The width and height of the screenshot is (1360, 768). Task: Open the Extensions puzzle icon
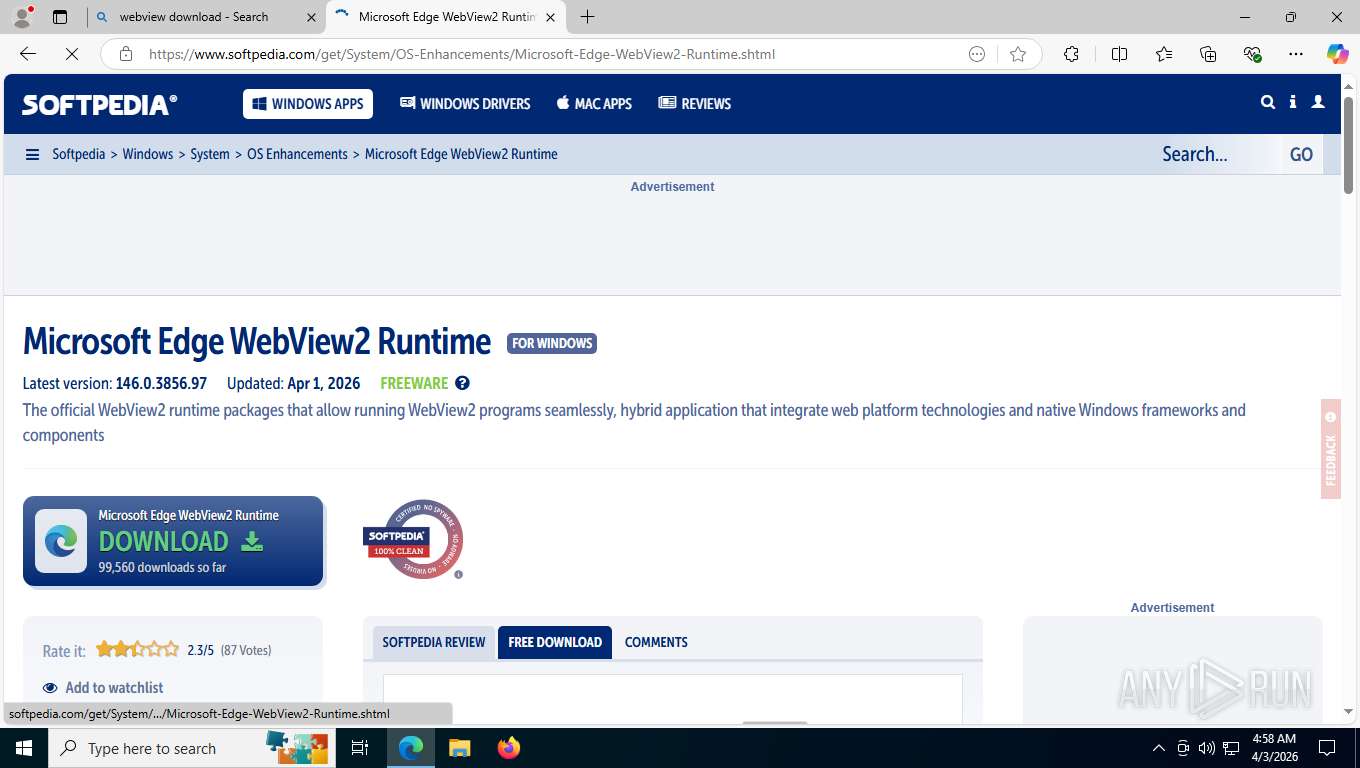tap(1071, 54)
